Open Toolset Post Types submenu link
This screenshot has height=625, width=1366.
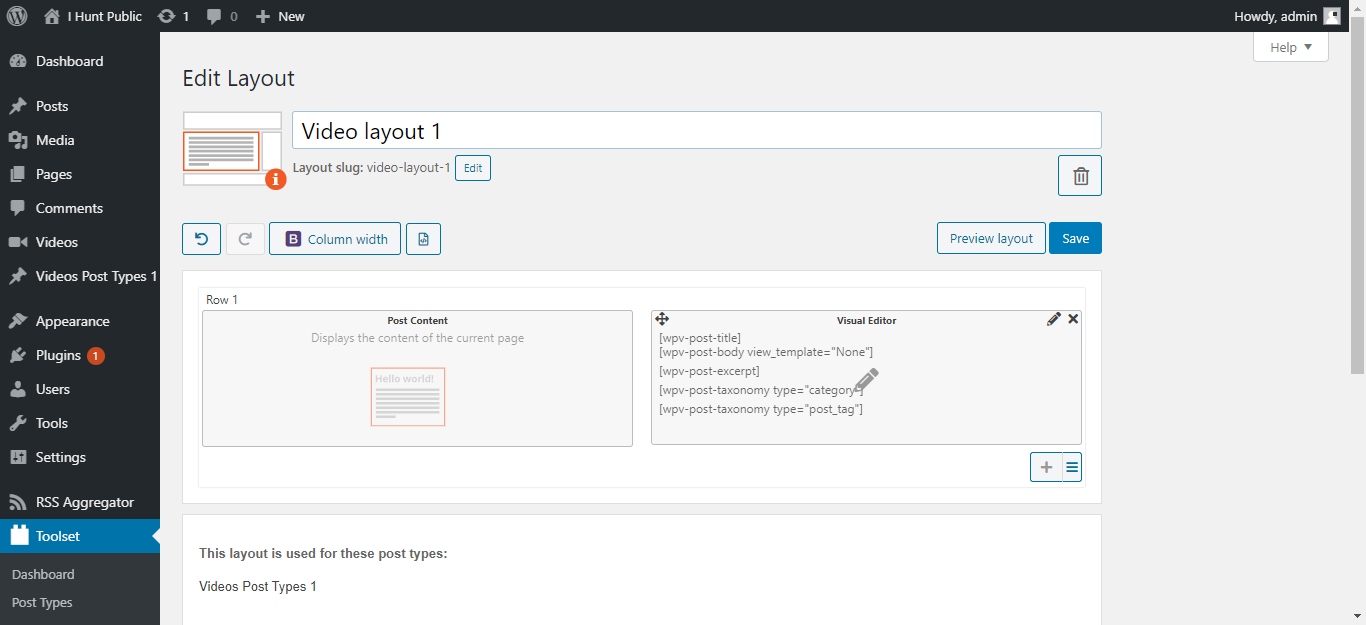tap(42, 602)
